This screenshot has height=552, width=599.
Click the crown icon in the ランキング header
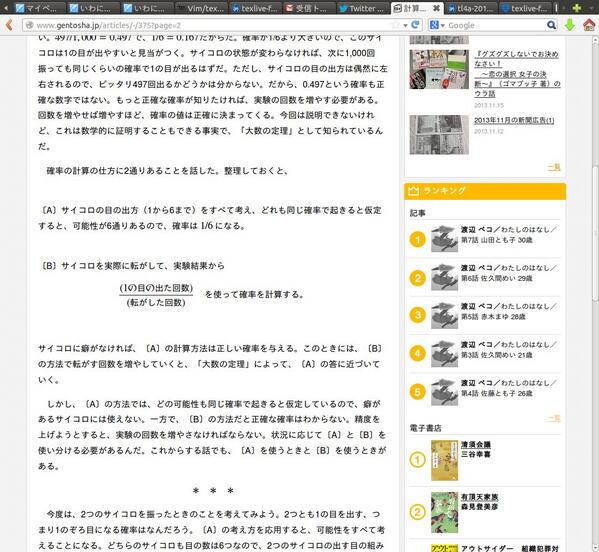pos(414,191)
